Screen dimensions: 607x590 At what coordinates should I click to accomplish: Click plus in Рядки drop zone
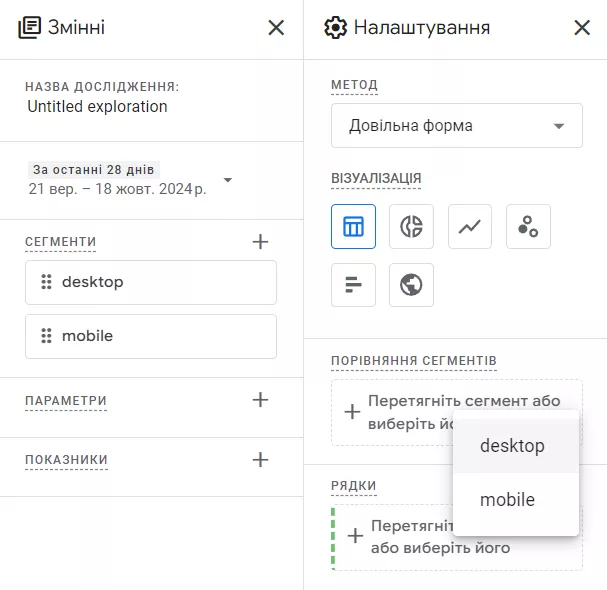tap(355, 536)
